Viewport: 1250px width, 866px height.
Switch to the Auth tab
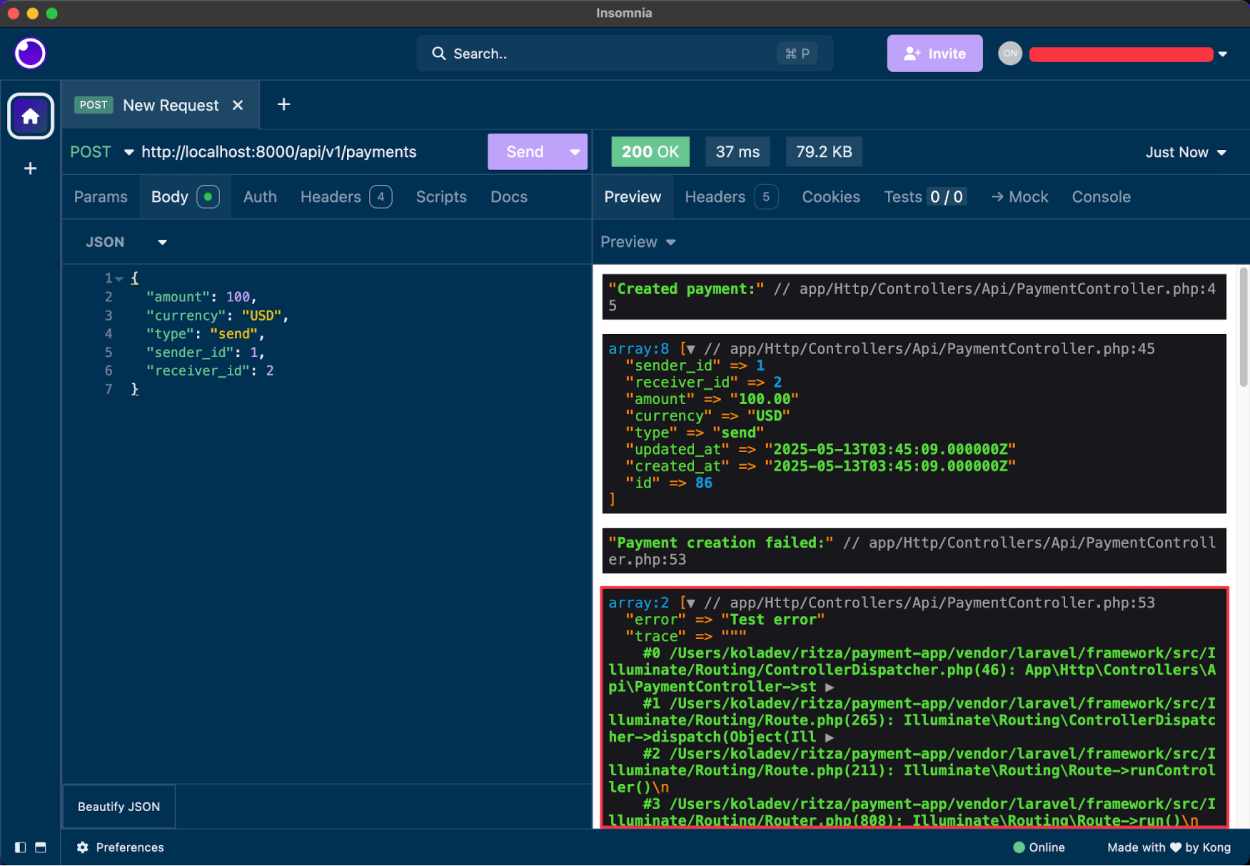click(x=260, y=197)
